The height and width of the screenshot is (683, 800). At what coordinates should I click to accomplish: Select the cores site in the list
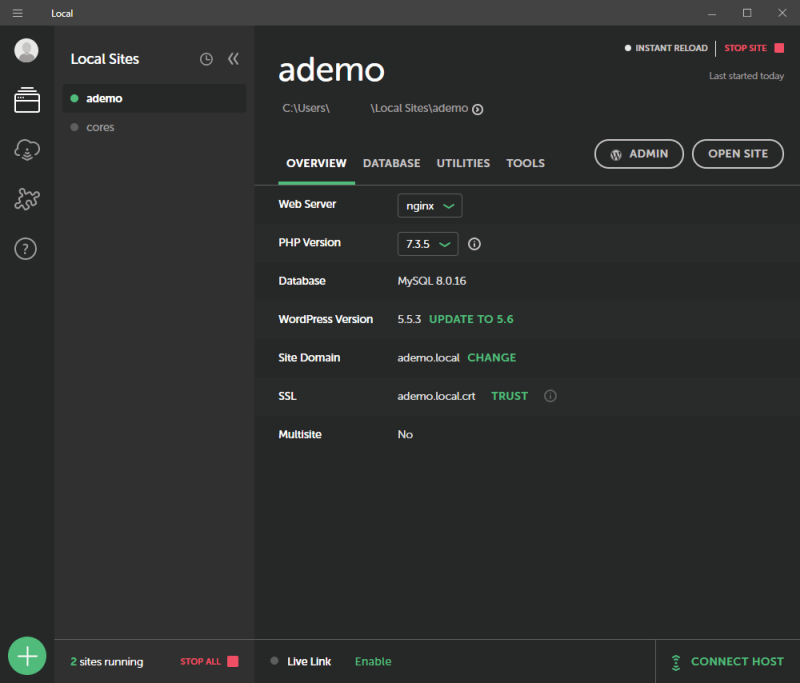pyautogui.click(x=154, y=127)
